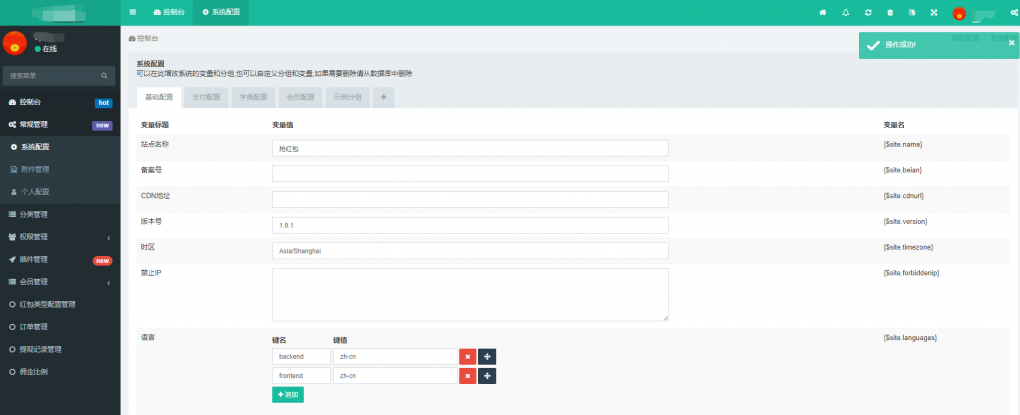Image resolution: width=1020 pixels, height=415 pixels.
Task: Click the green 追加 button
Action: coord(287,395)
